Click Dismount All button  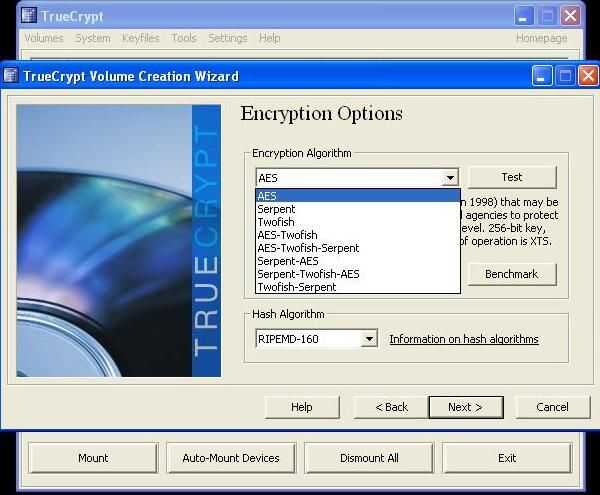(369, 458)
